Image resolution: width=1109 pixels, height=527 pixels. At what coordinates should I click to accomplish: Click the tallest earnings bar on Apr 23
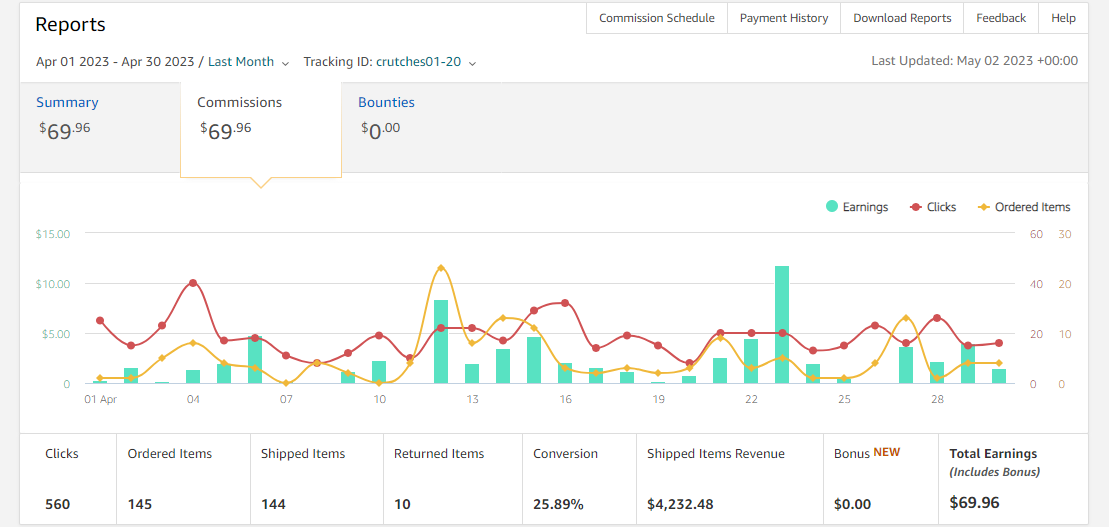pos(782,325)
